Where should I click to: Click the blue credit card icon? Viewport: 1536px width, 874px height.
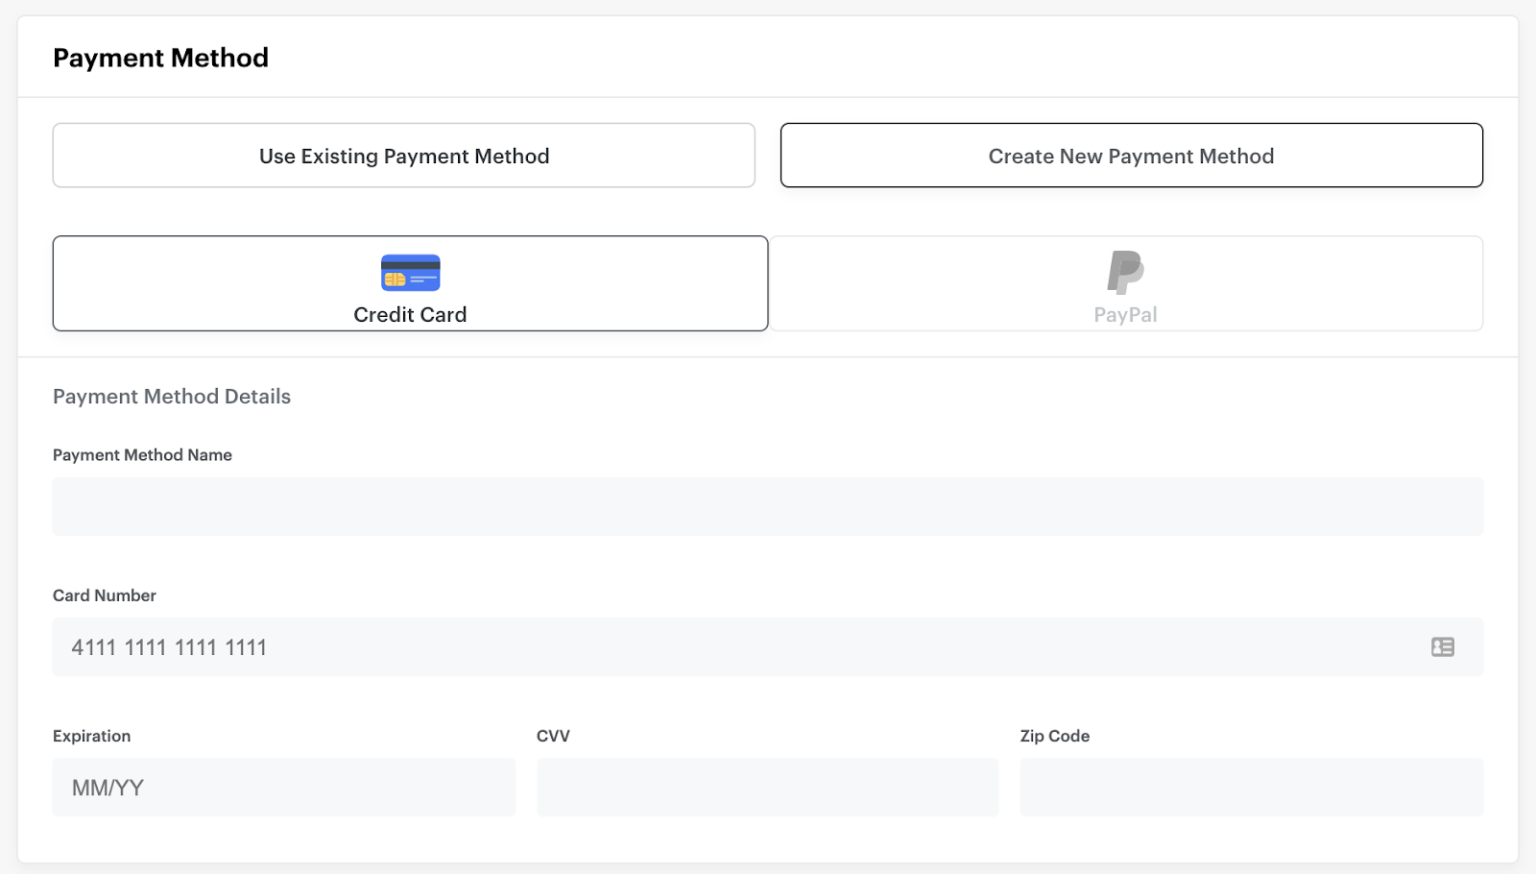410,272
